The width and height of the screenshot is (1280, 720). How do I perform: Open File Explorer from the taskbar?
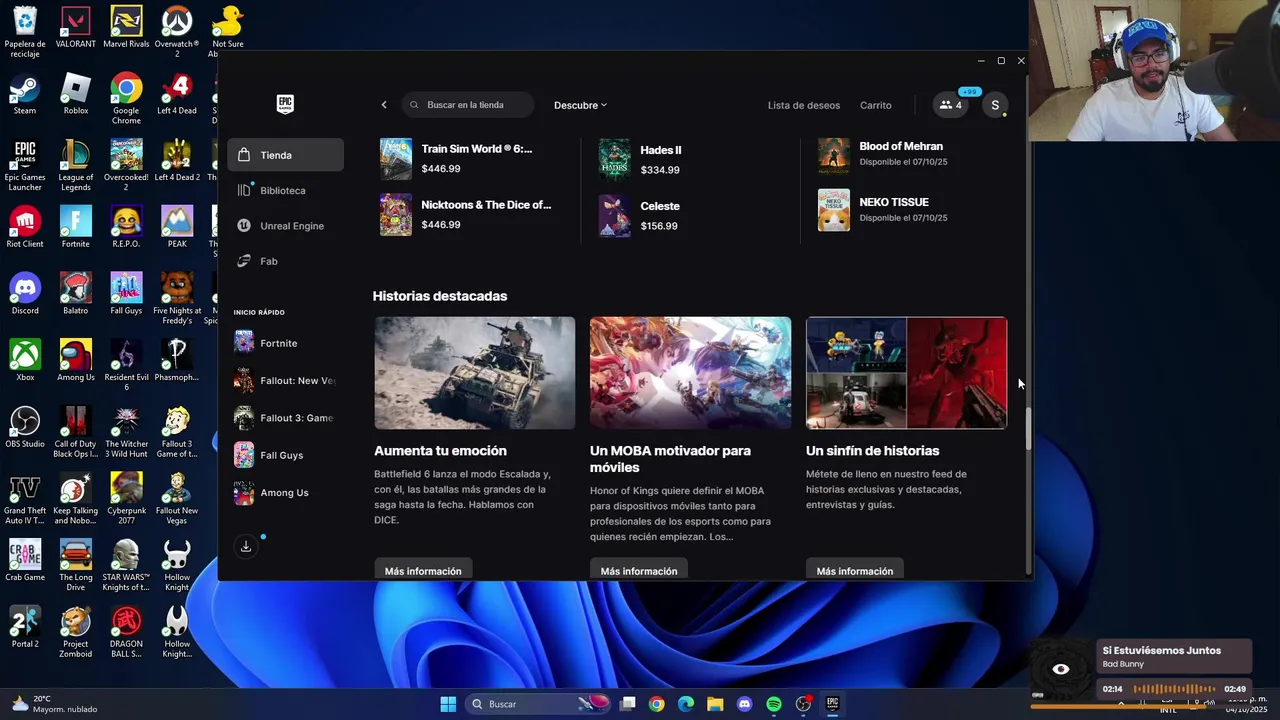pyautogui.click(x=715, y=704)
